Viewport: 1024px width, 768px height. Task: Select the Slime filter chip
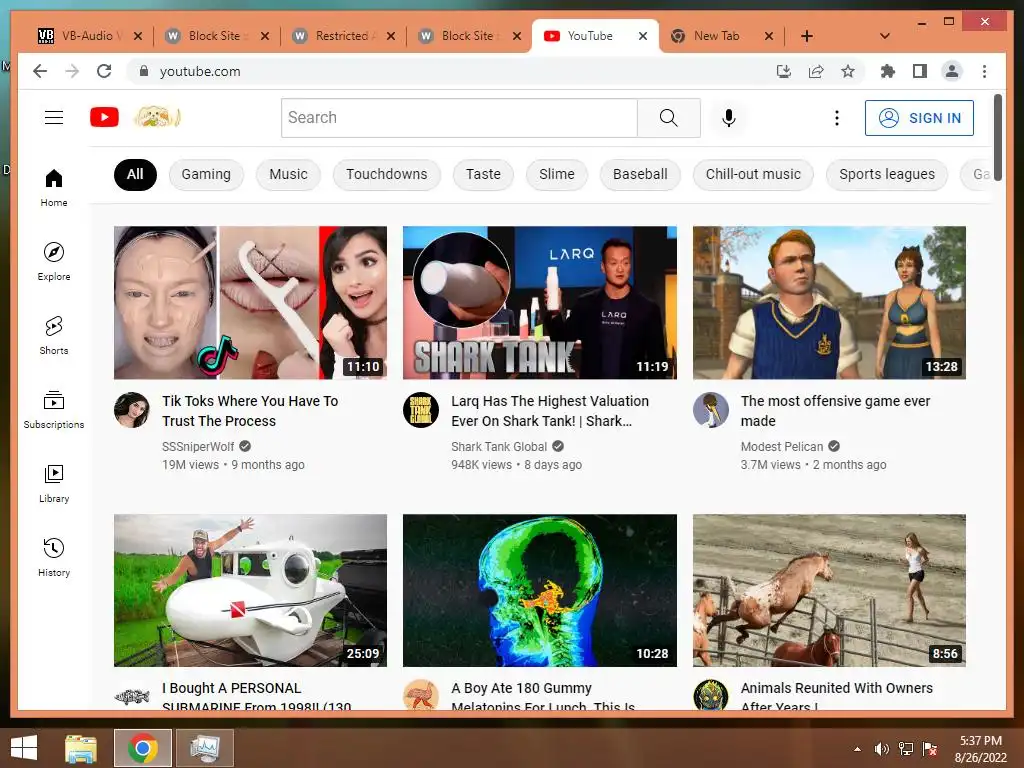pyautogui.click(x=556, y=174)
